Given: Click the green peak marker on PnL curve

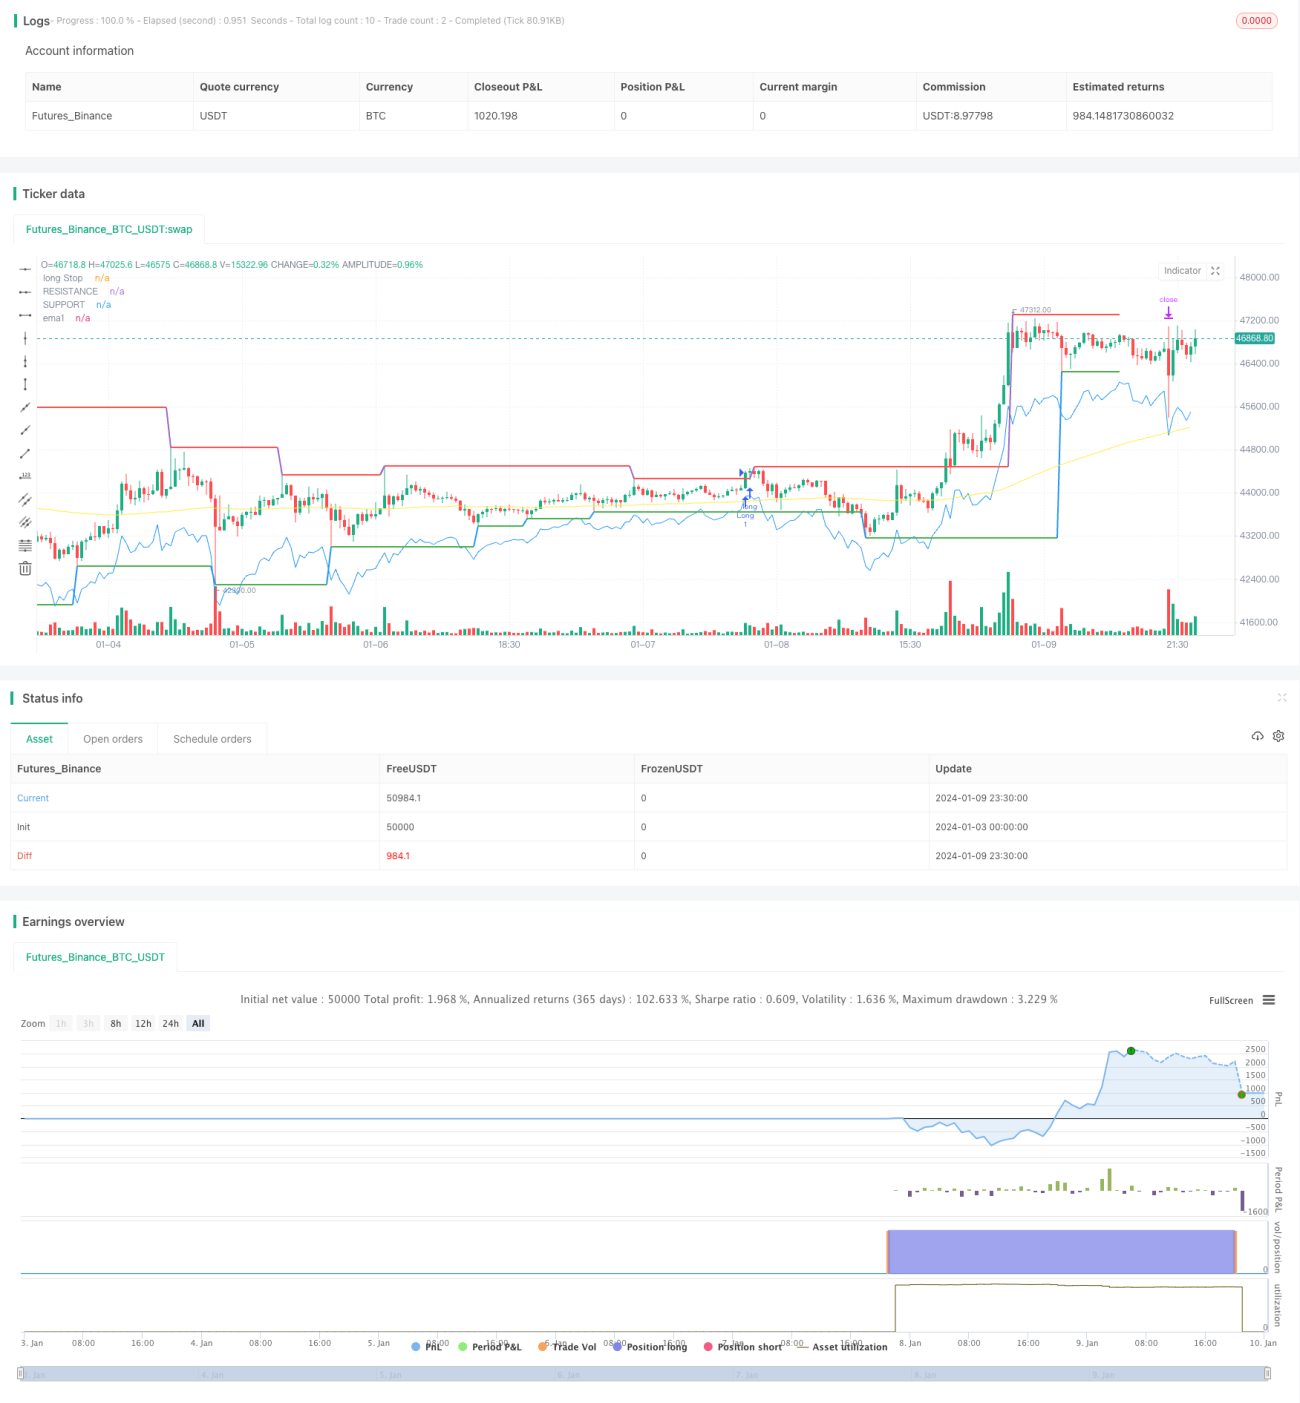Looking at the screenshot, I should (x=1131, y=1051).
